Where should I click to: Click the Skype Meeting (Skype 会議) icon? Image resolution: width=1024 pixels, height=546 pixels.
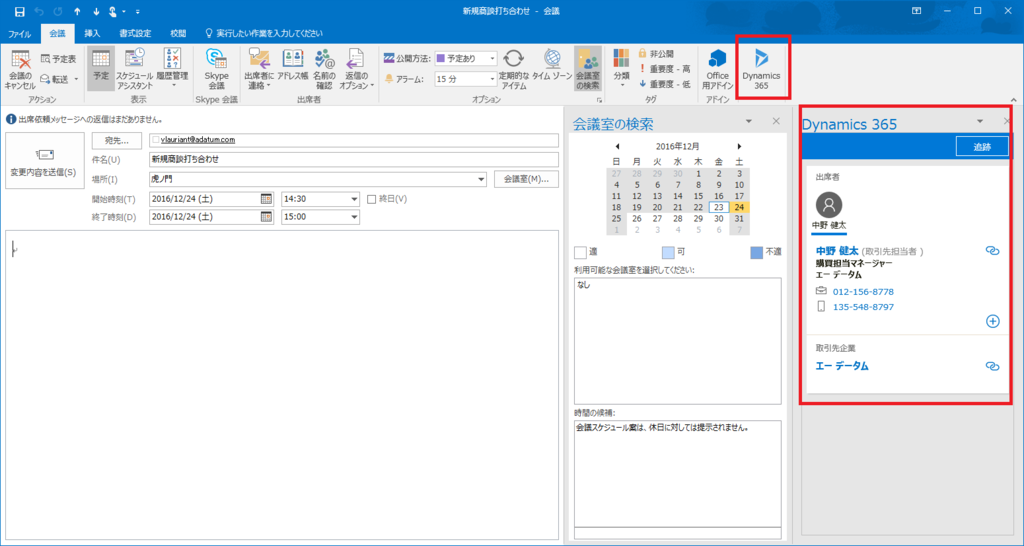point(216,69)
